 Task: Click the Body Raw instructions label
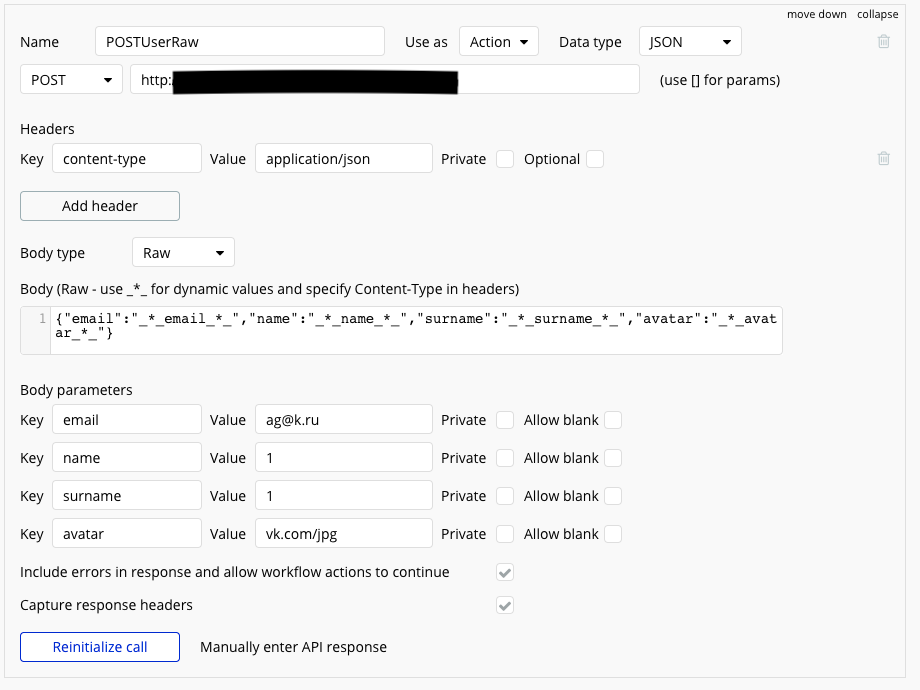click(x=270, y=289)
